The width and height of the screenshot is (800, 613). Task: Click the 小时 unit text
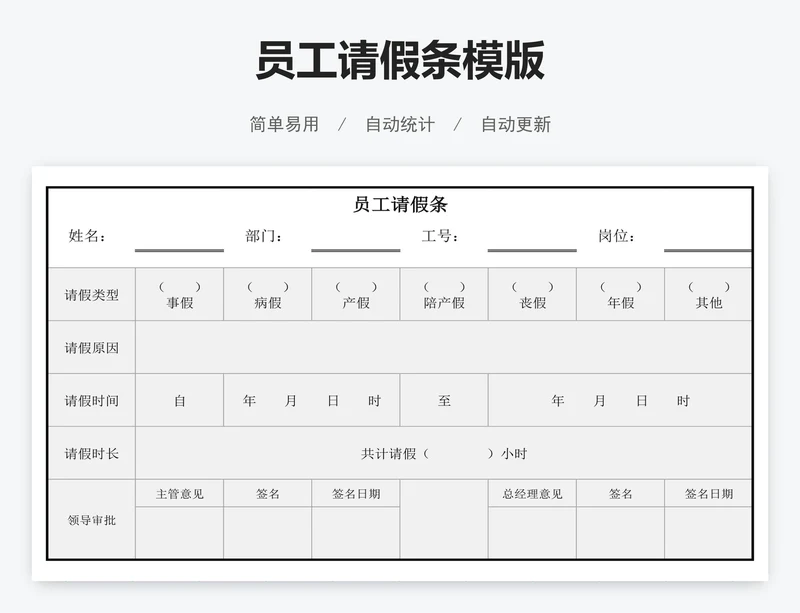(514, 454)
